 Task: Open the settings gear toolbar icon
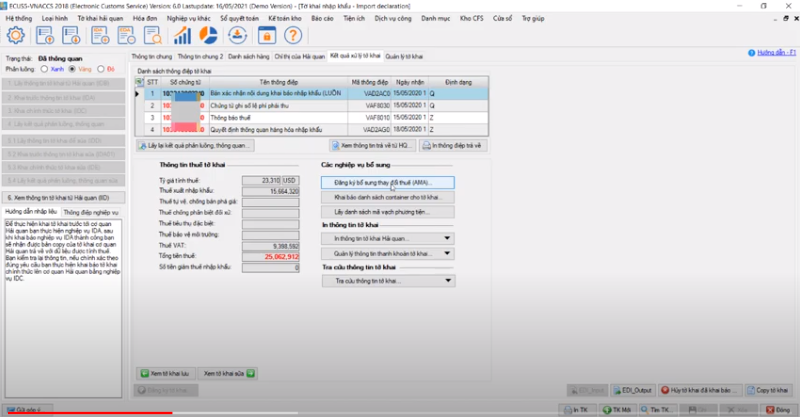[16, 35]
